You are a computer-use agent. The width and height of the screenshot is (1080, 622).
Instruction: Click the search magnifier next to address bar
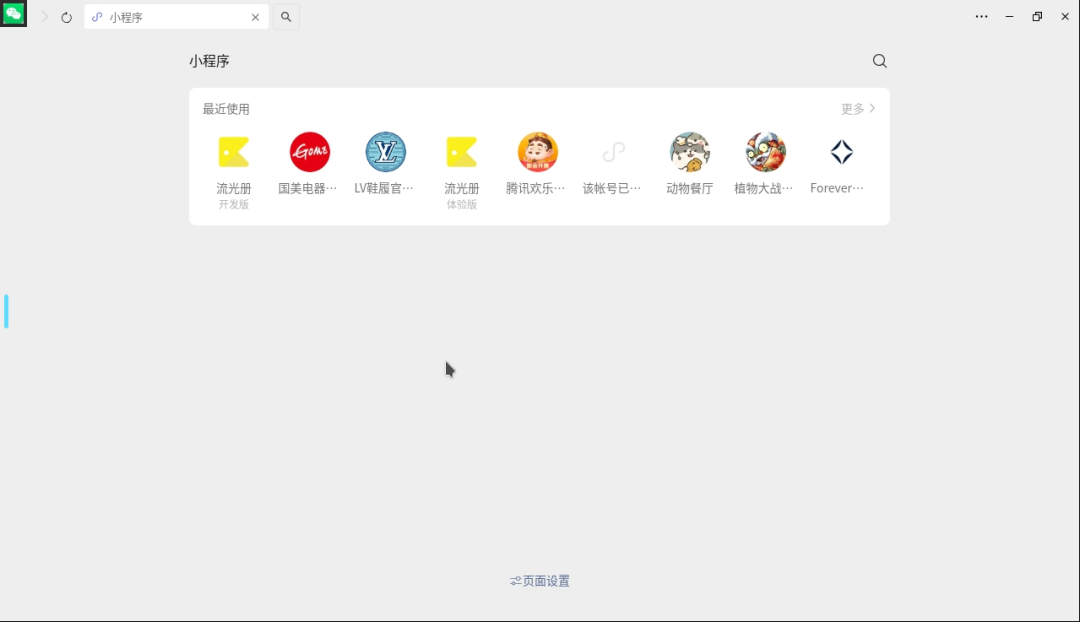[286, 17]
